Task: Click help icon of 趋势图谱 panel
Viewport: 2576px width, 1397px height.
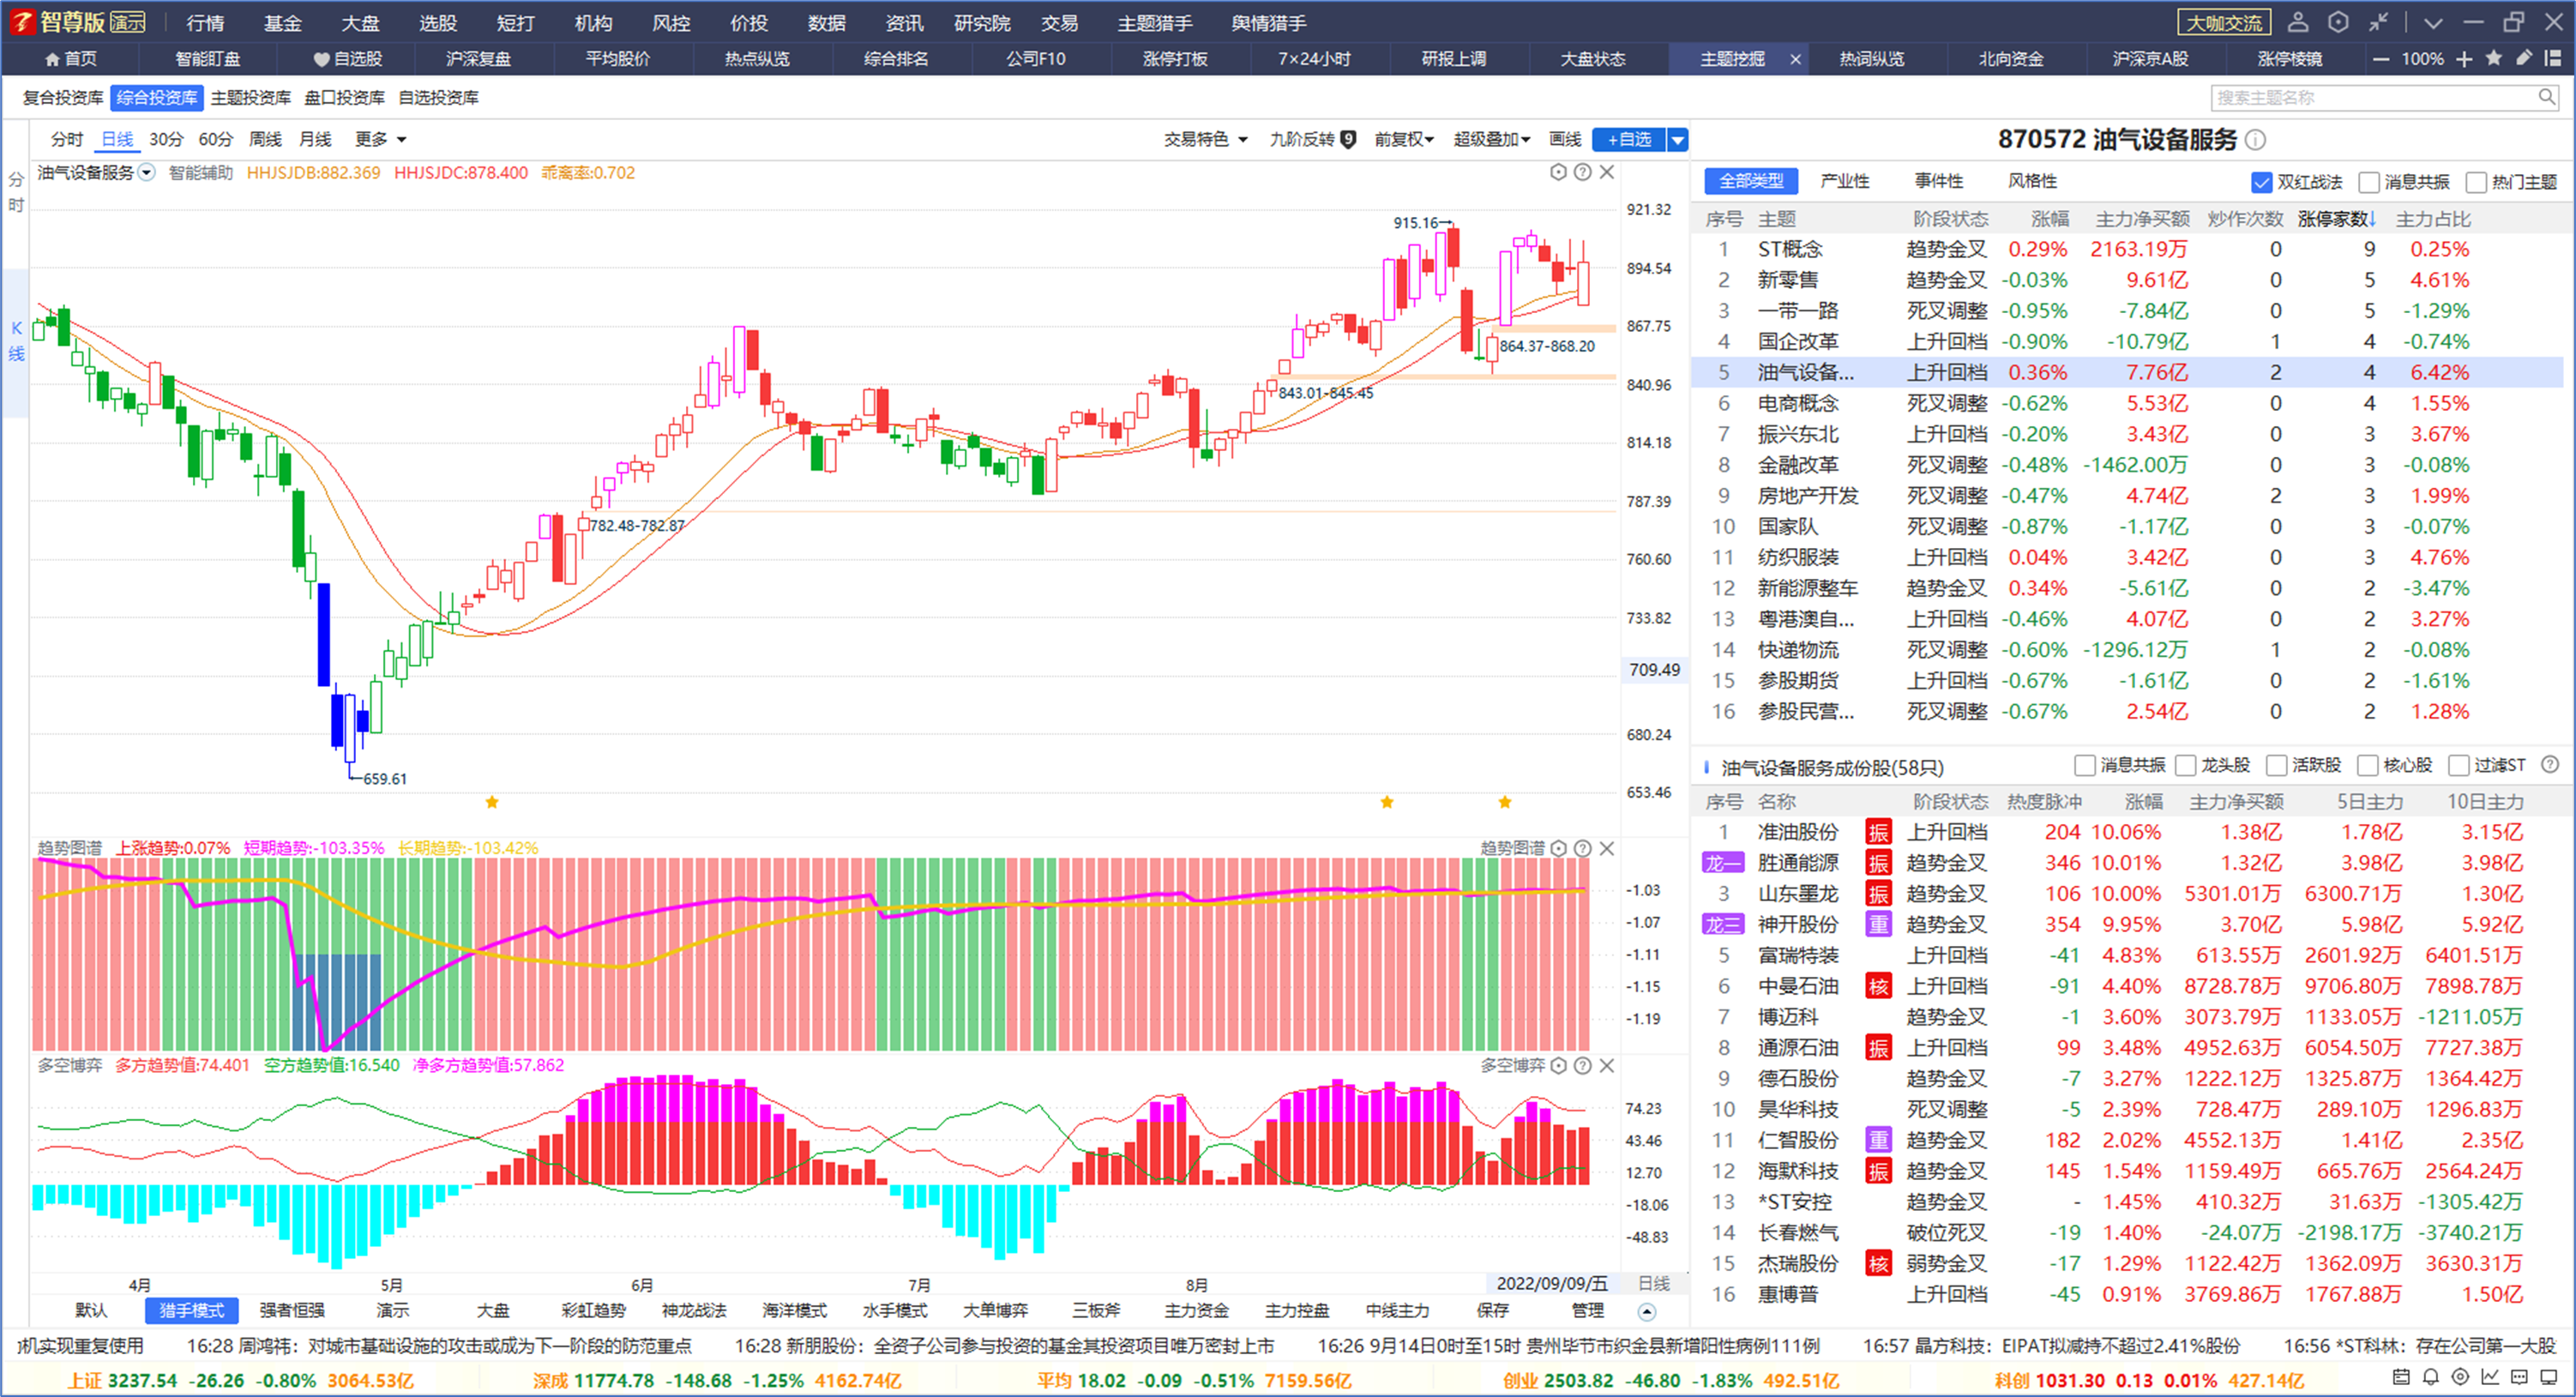Action: tap(1582, 848)
